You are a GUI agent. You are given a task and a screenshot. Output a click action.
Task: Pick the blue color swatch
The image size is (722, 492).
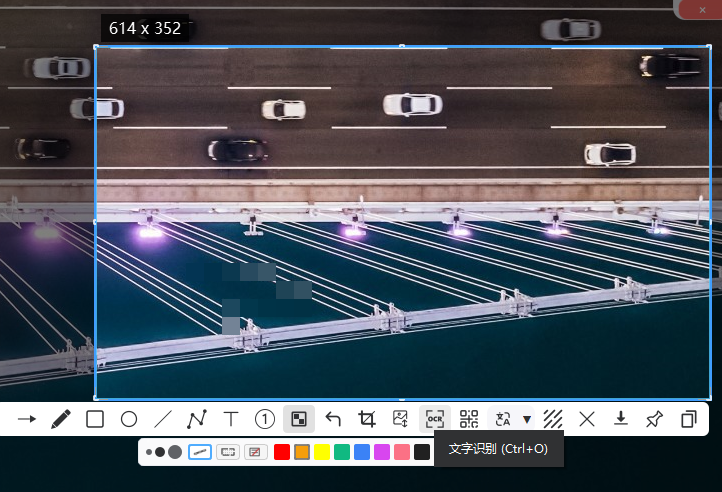point(362,452)
